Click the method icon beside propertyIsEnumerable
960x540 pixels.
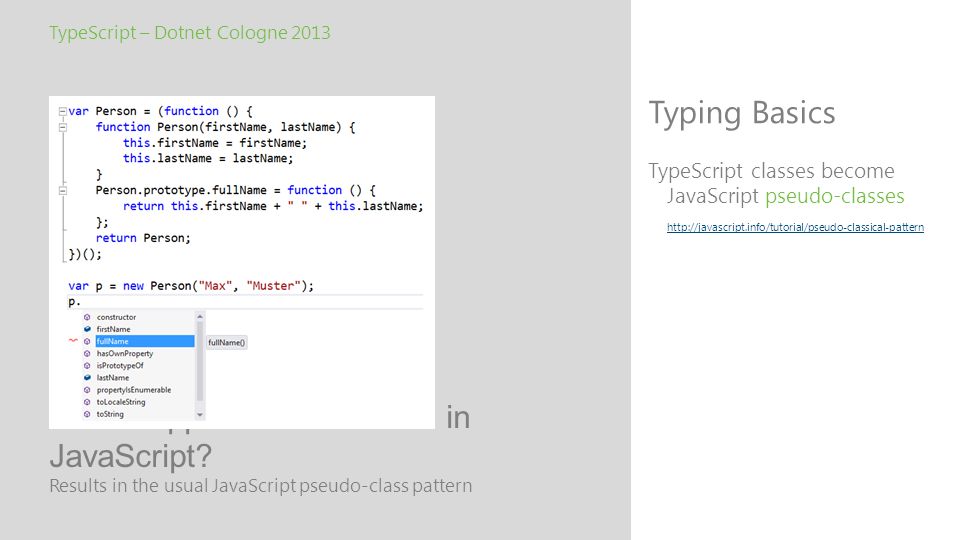[87, 390]
